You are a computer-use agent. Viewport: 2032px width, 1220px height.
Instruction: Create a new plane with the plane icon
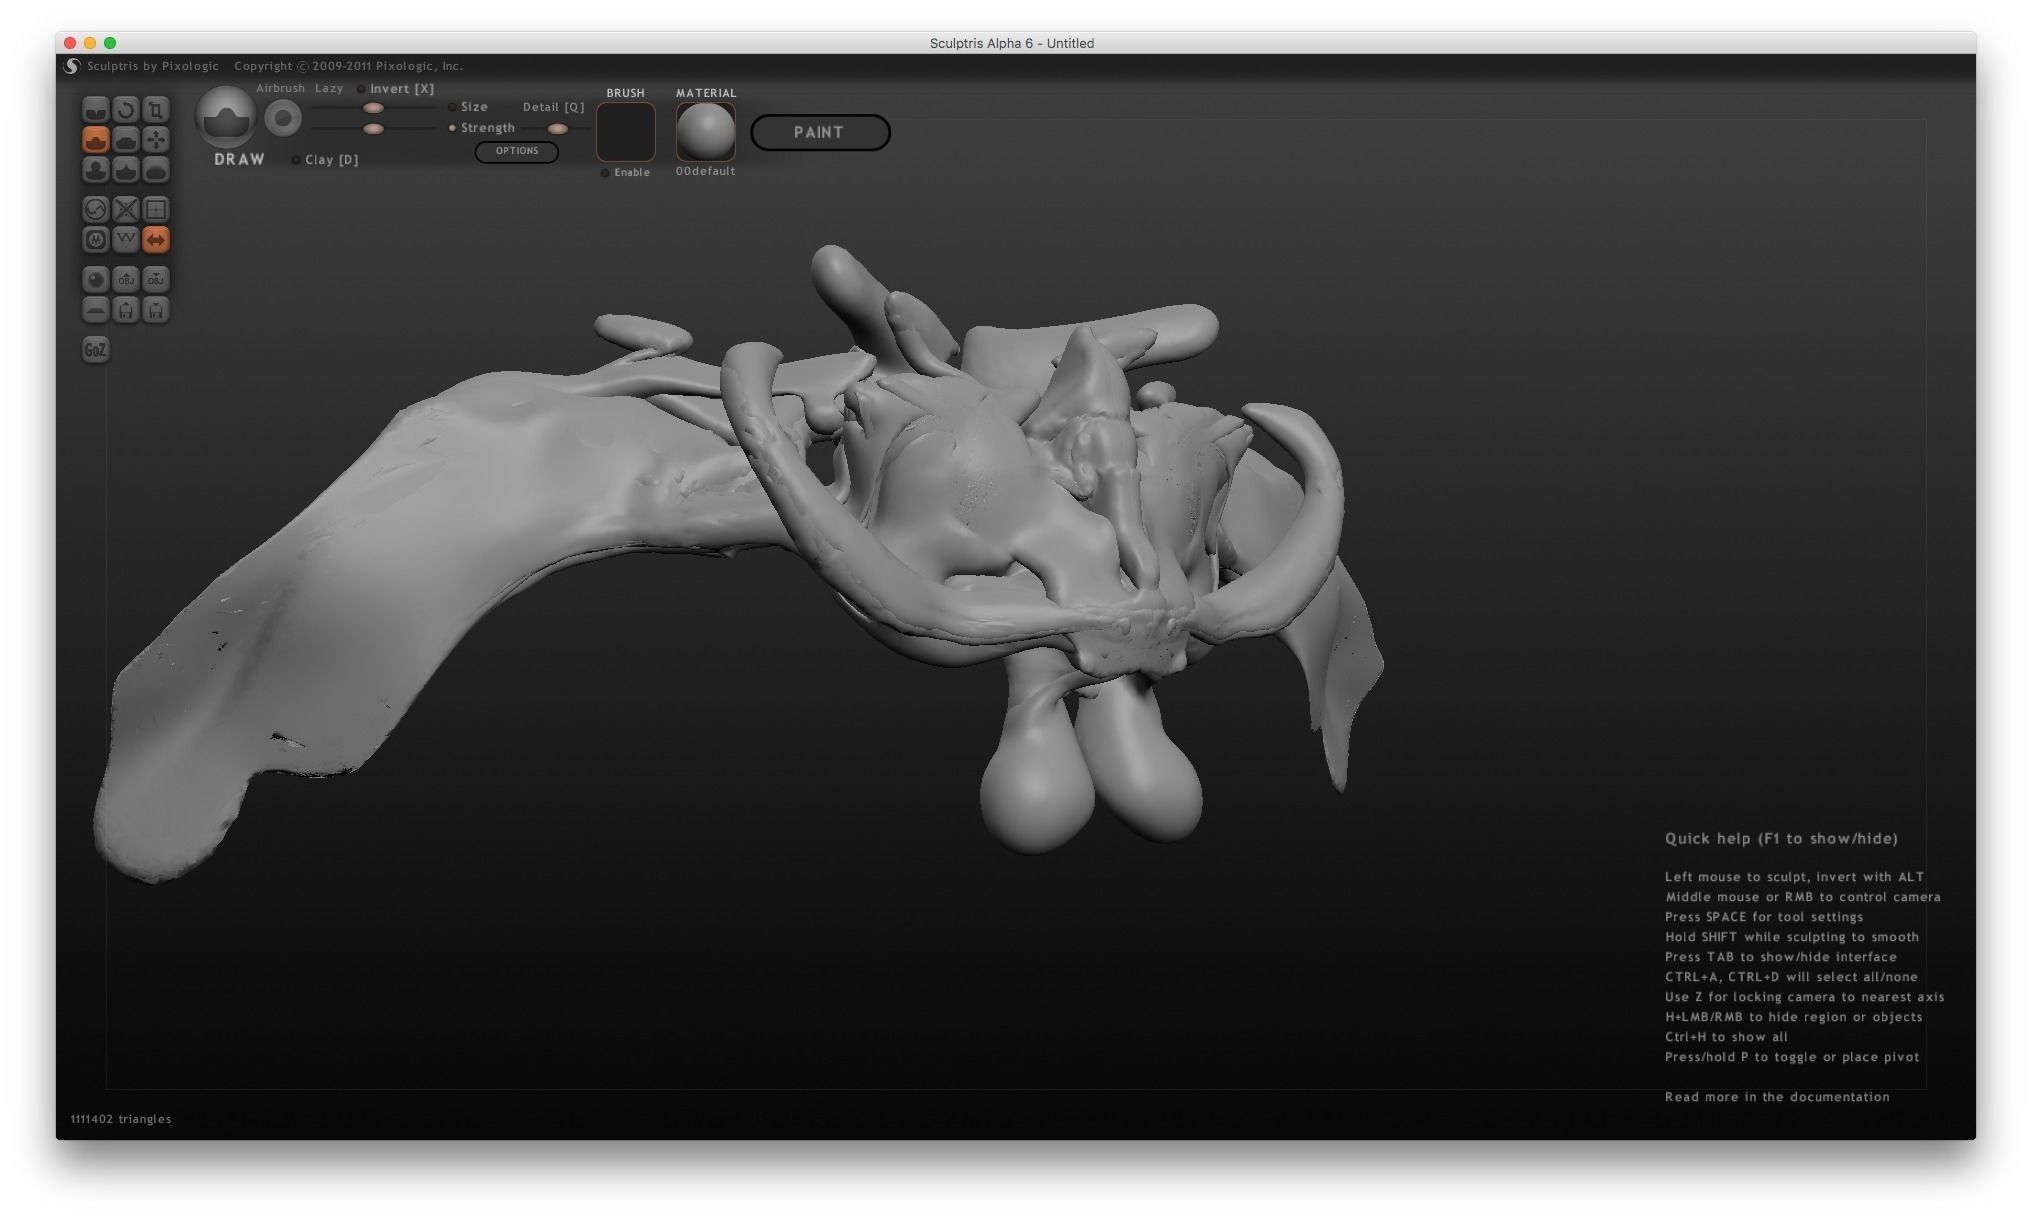point(95,309)
